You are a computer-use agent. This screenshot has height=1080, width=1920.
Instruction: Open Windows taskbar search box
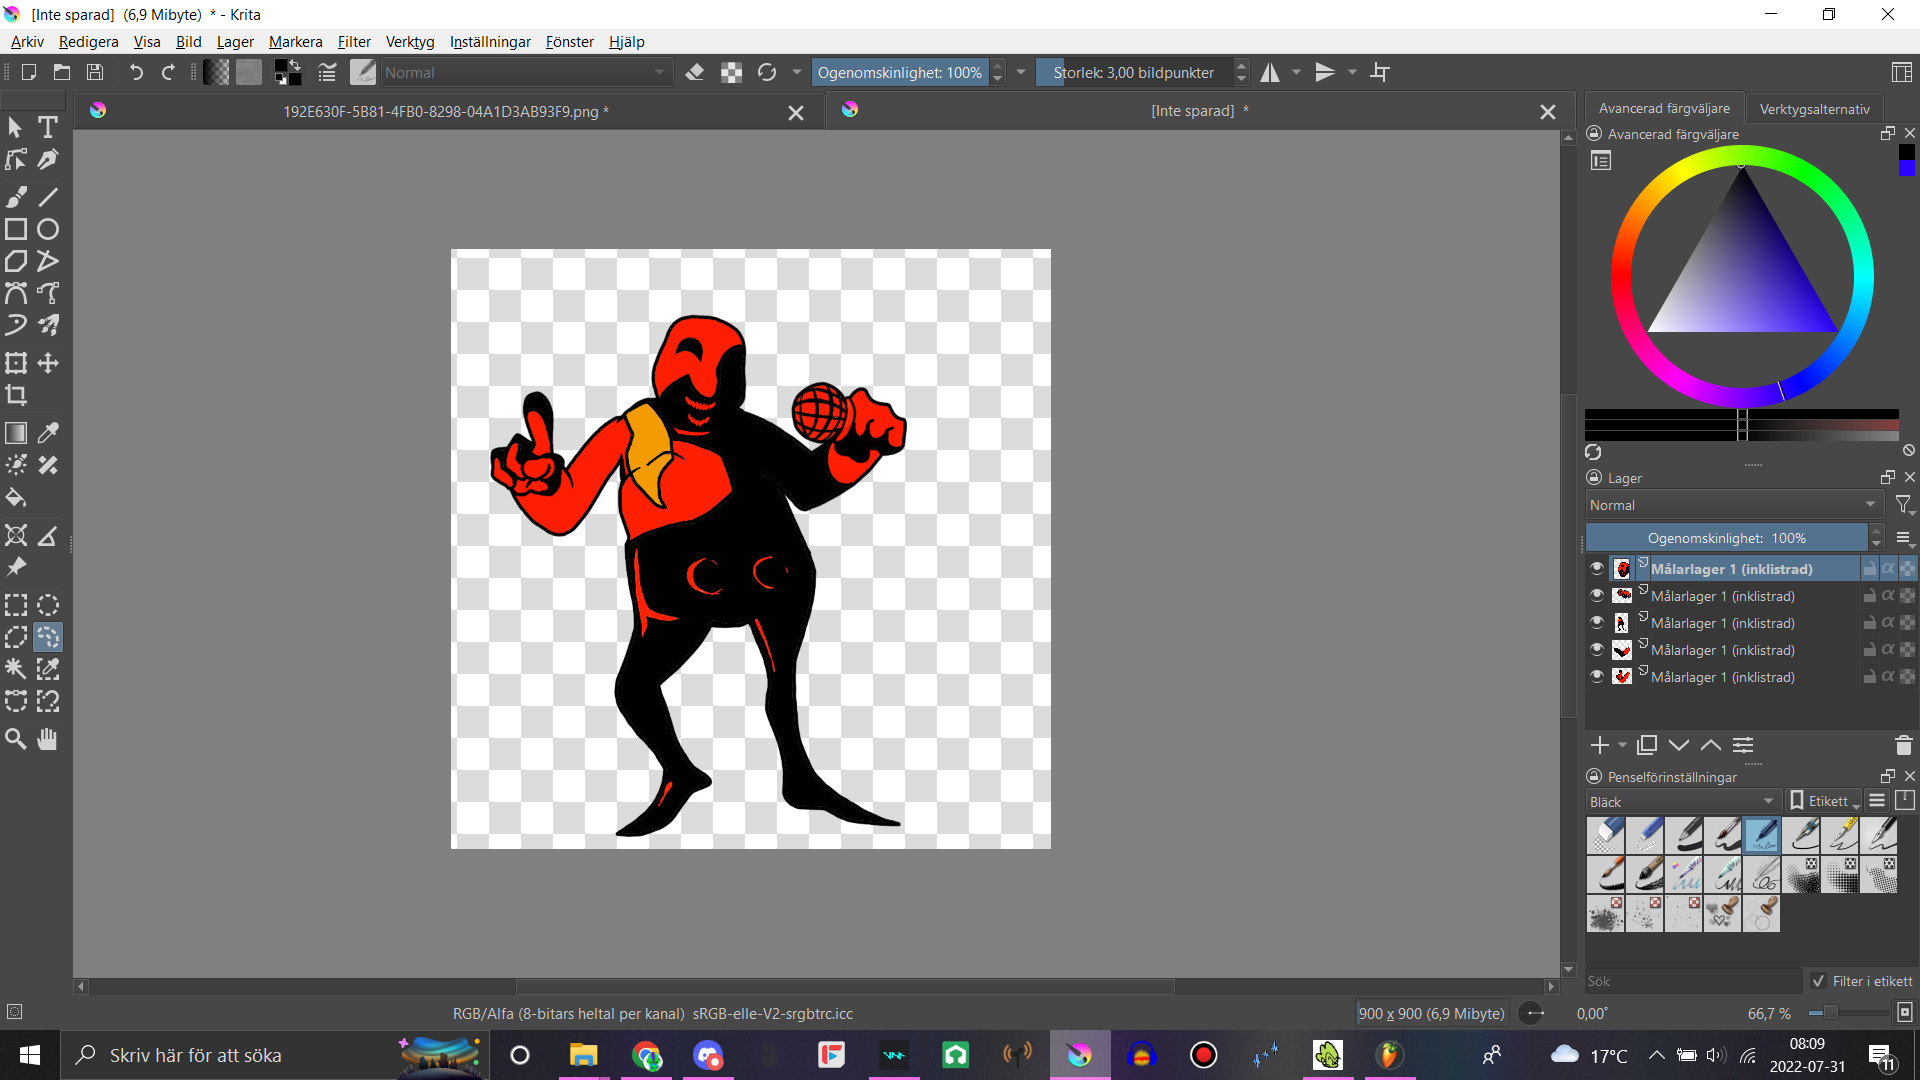click(x=274, y=1055)
